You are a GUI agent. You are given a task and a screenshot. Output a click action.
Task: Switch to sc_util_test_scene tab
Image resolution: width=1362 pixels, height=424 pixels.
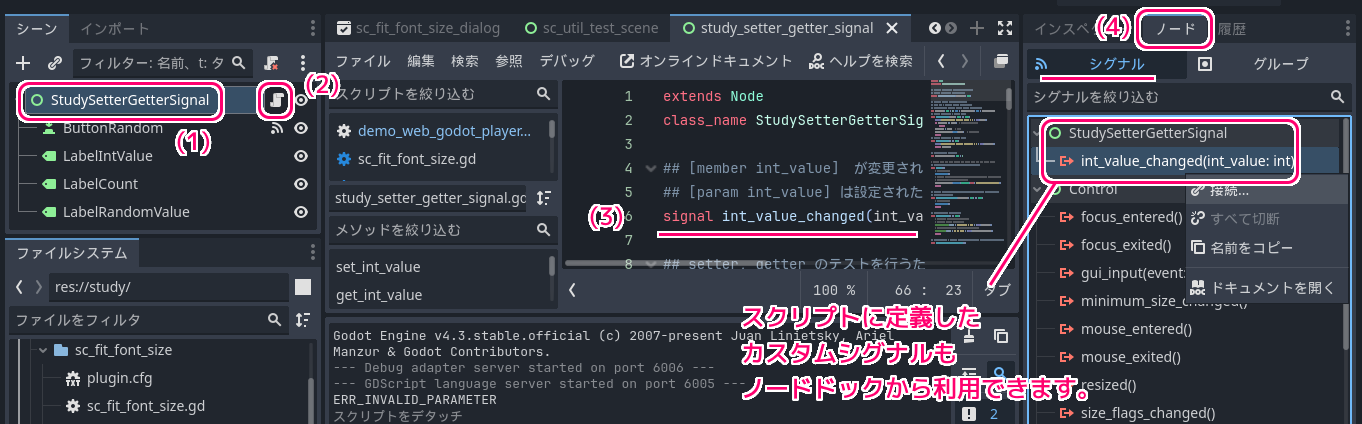(593, 28)
